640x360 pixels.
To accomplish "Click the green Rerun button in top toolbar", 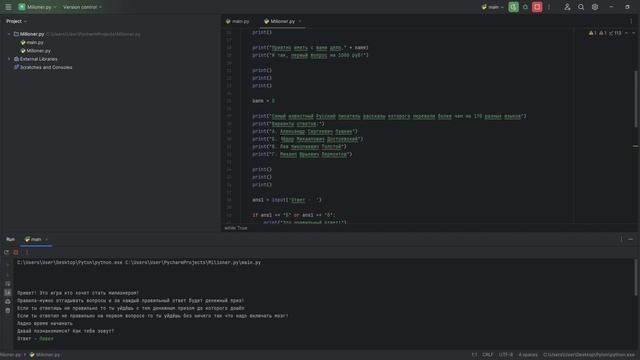I will point(513,7).
